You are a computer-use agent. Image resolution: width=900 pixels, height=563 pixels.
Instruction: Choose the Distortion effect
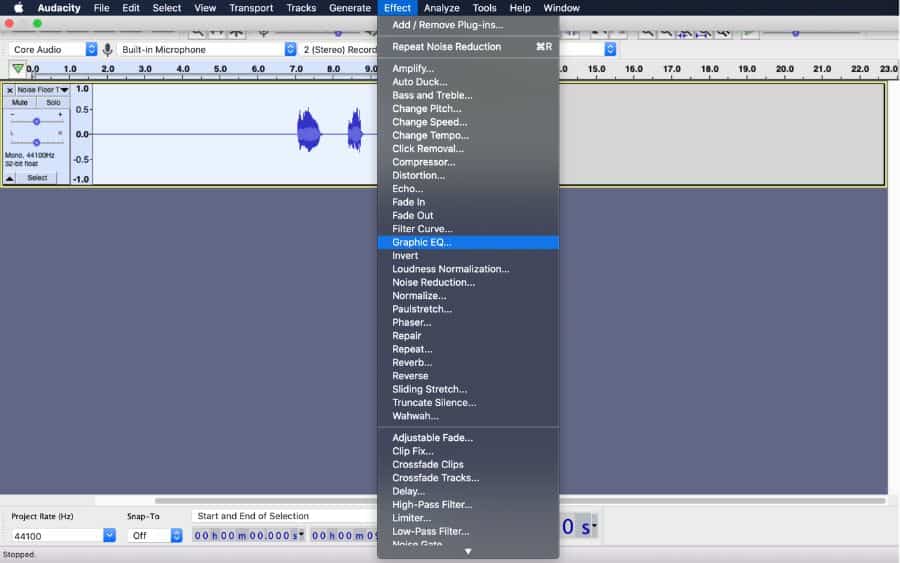click(468, 176)
